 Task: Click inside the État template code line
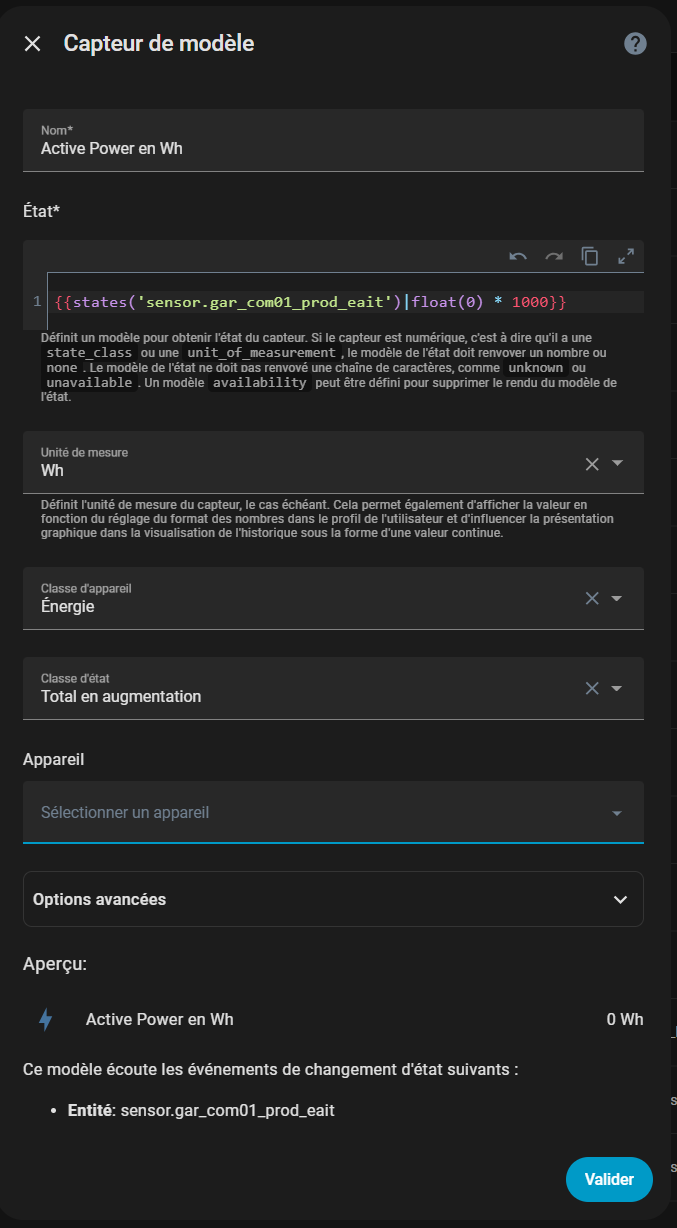[x=300, y=302]
